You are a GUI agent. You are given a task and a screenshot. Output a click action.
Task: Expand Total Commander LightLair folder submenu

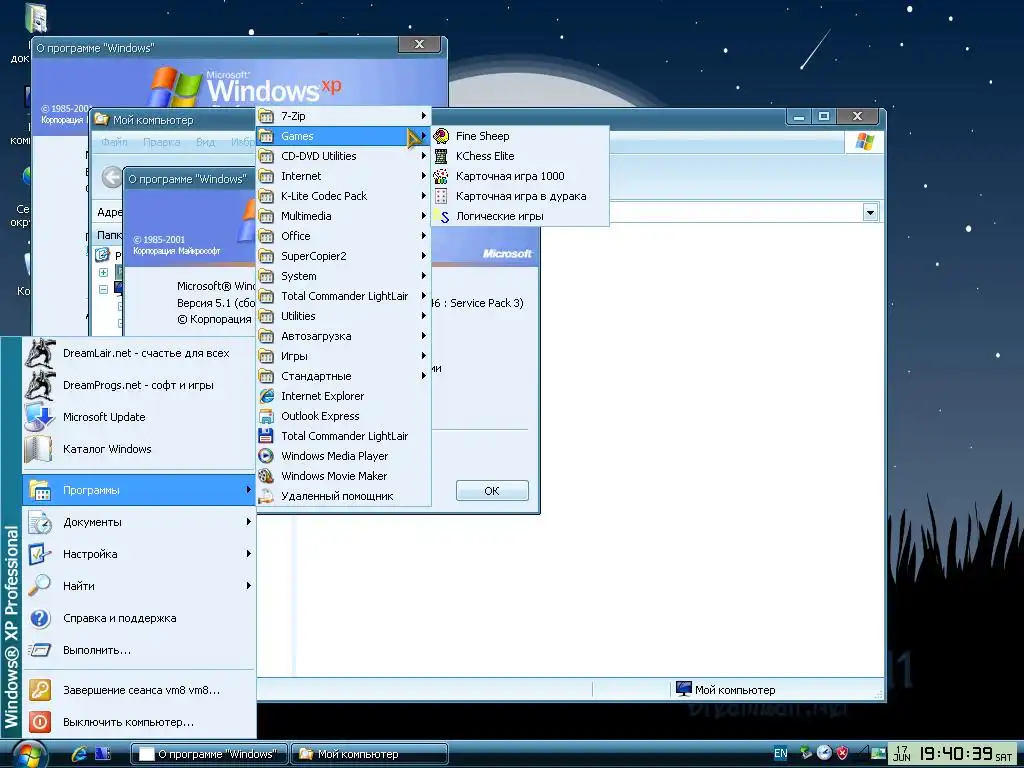tap(344, 296)
